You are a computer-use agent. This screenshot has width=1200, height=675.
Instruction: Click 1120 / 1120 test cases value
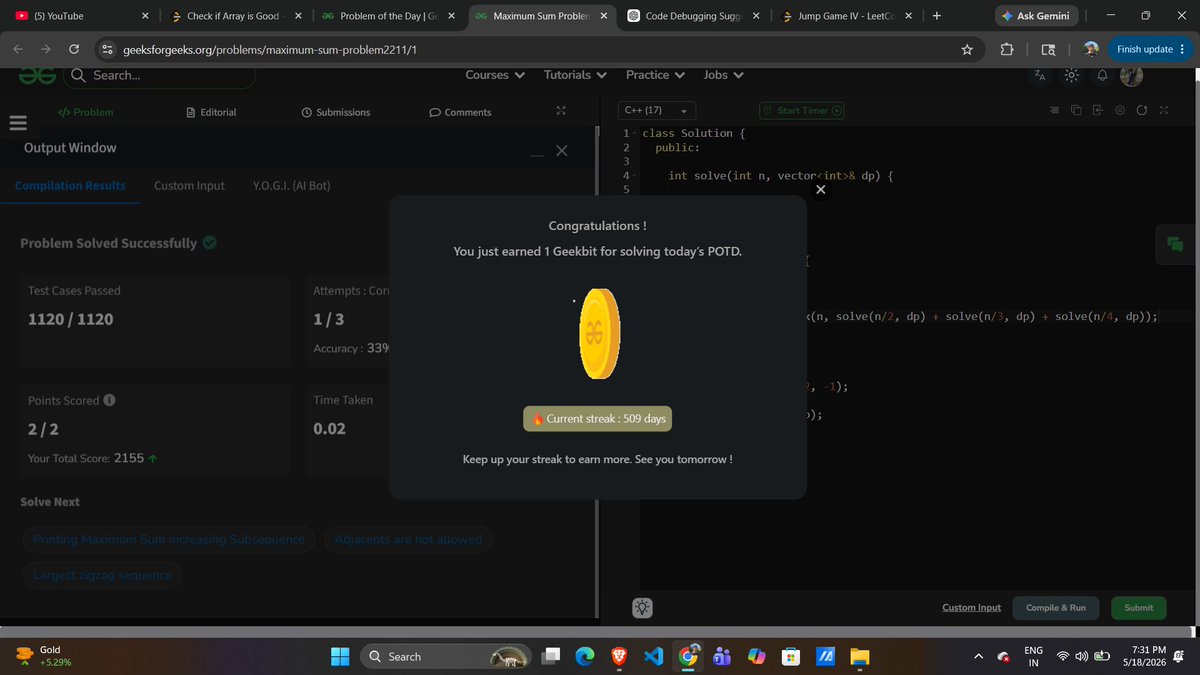pos(70,319)
